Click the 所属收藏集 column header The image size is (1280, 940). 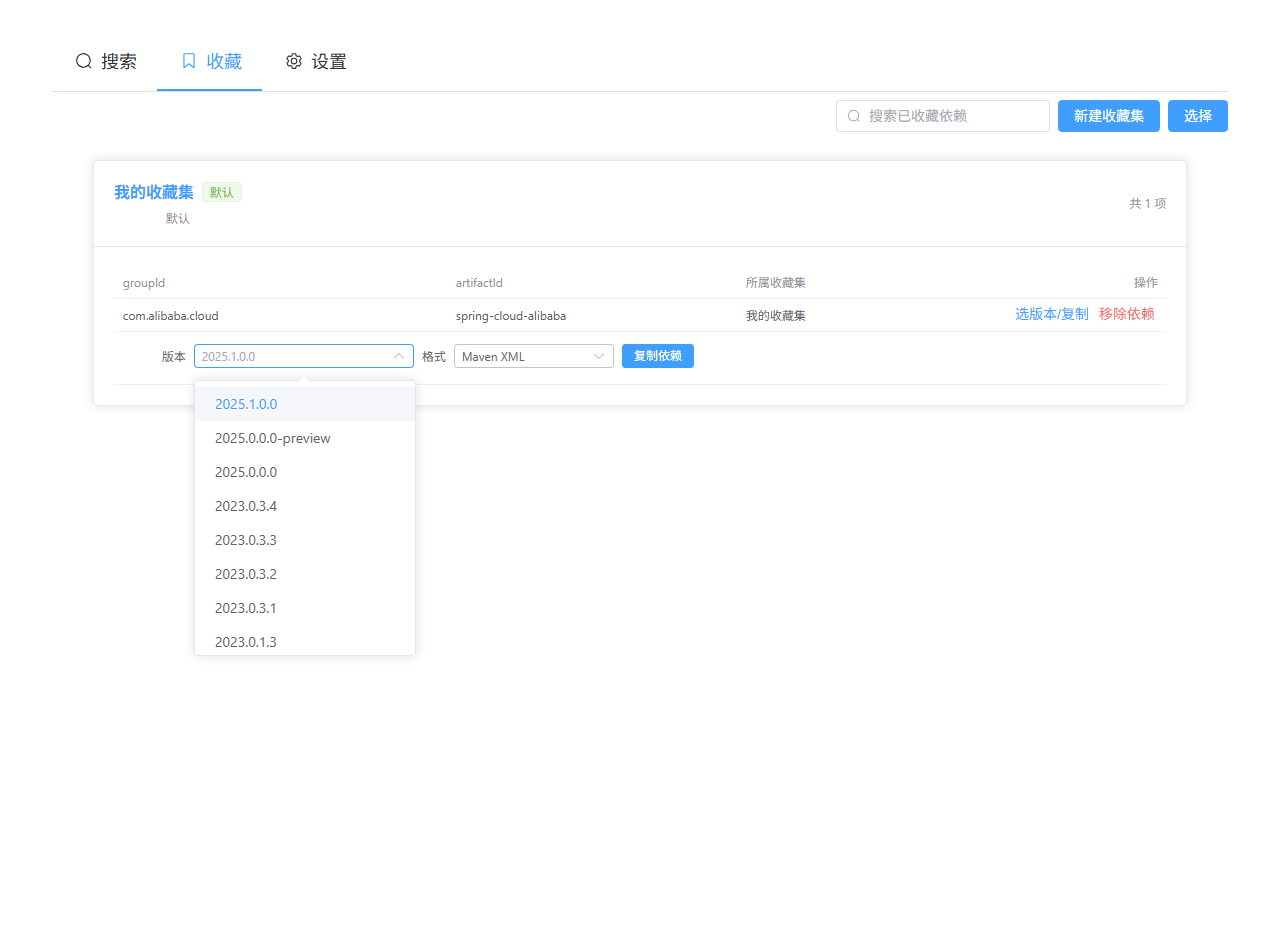[776, 283]
